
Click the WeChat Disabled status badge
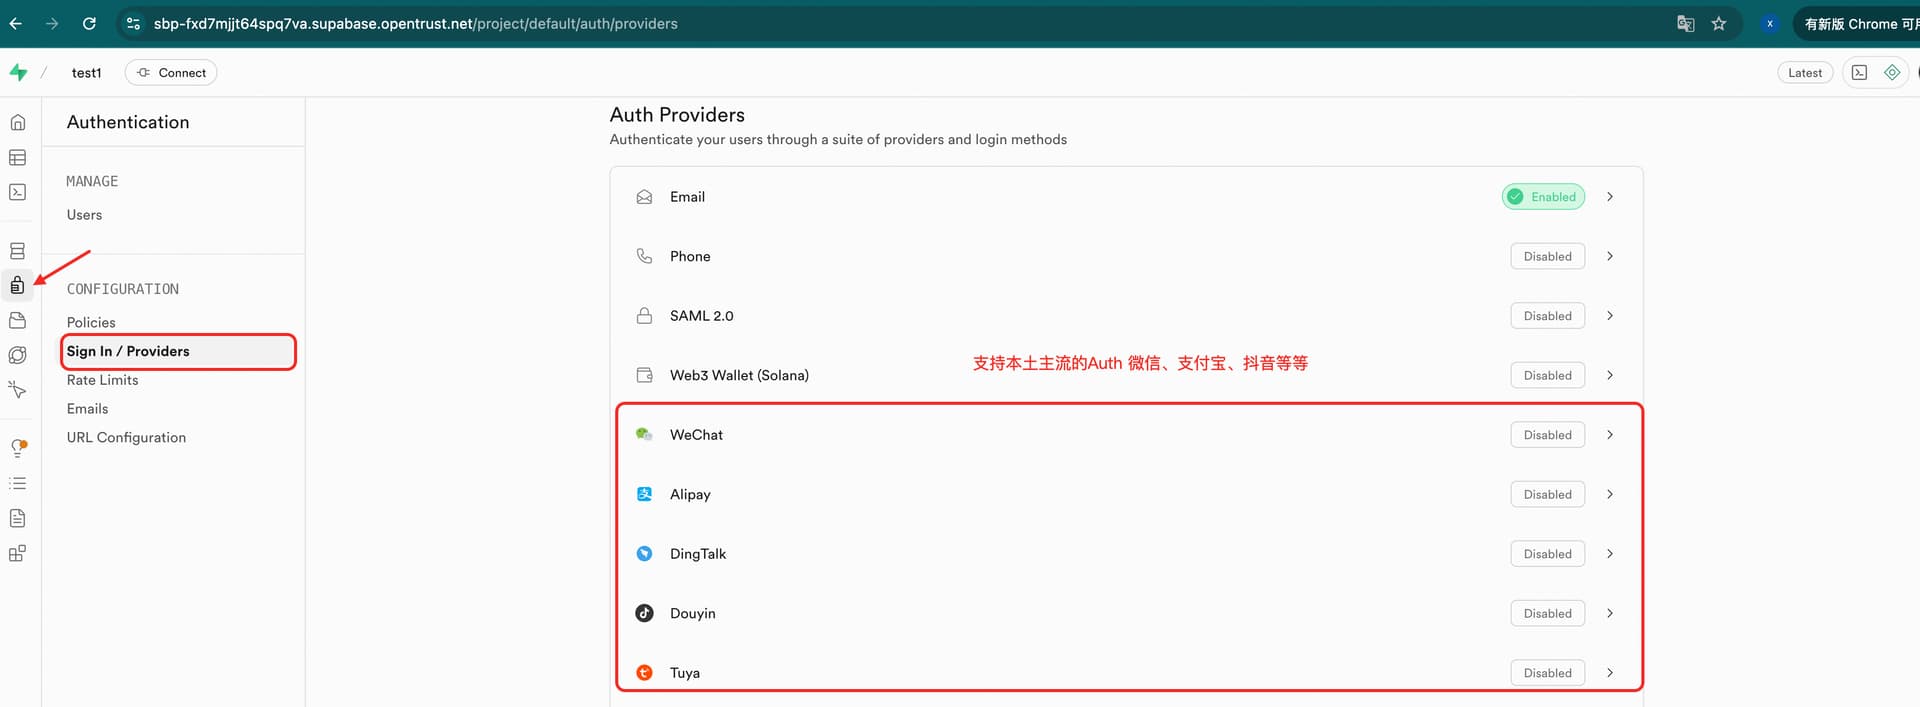coord(1547,435)
